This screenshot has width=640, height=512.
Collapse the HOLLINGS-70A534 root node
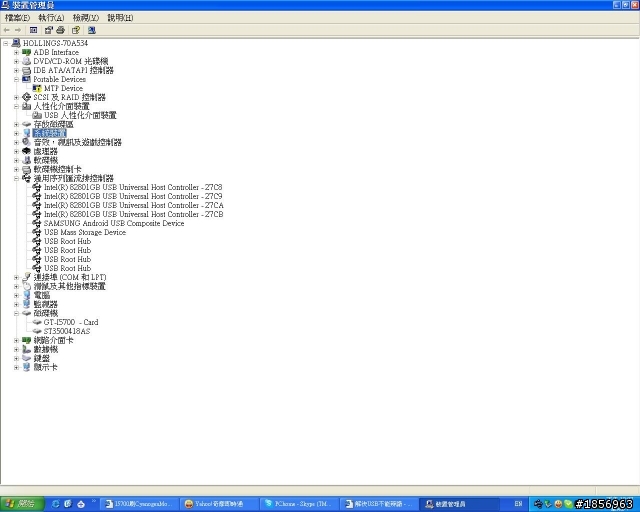pos(6,43)
